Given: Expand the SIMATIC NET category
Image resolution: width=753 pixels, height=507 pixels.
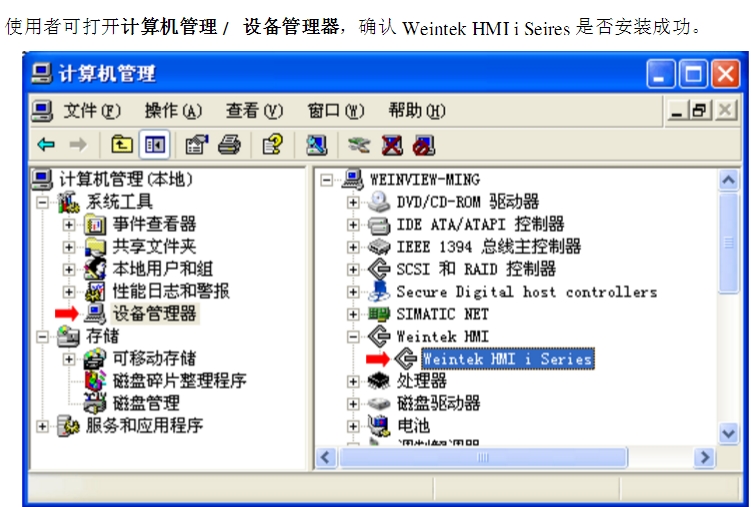Looking at the screenshot, I should (353, 314).
